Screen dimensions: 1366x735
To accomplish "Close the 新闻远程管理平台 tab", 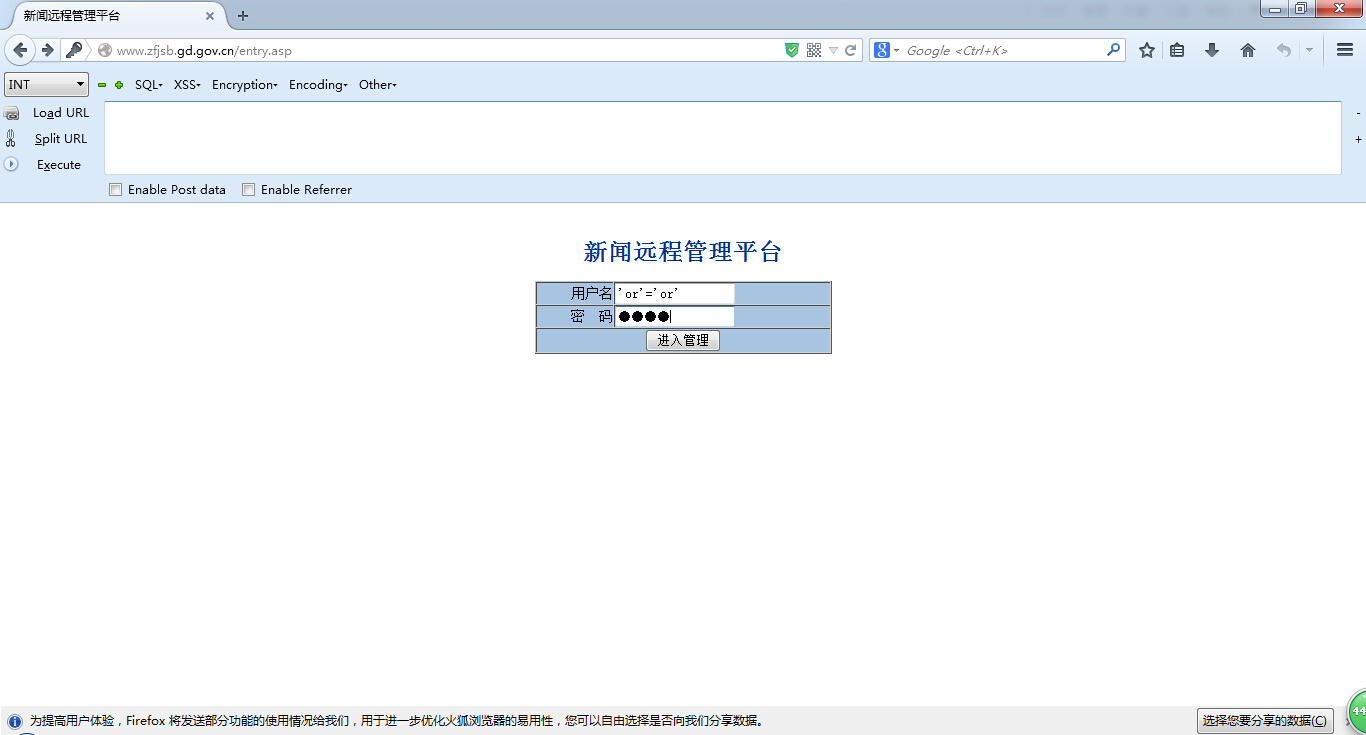I will click(x=210, y=16).
